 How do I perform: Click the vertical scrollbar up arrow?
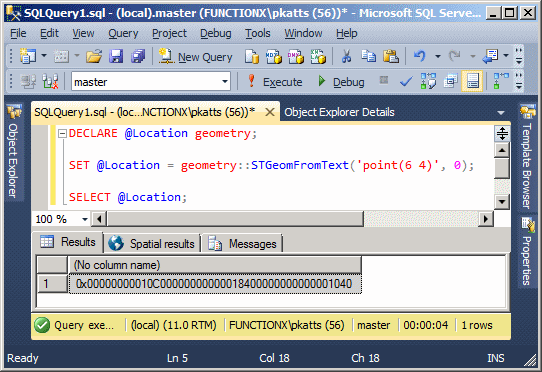(x=502, y=150)
